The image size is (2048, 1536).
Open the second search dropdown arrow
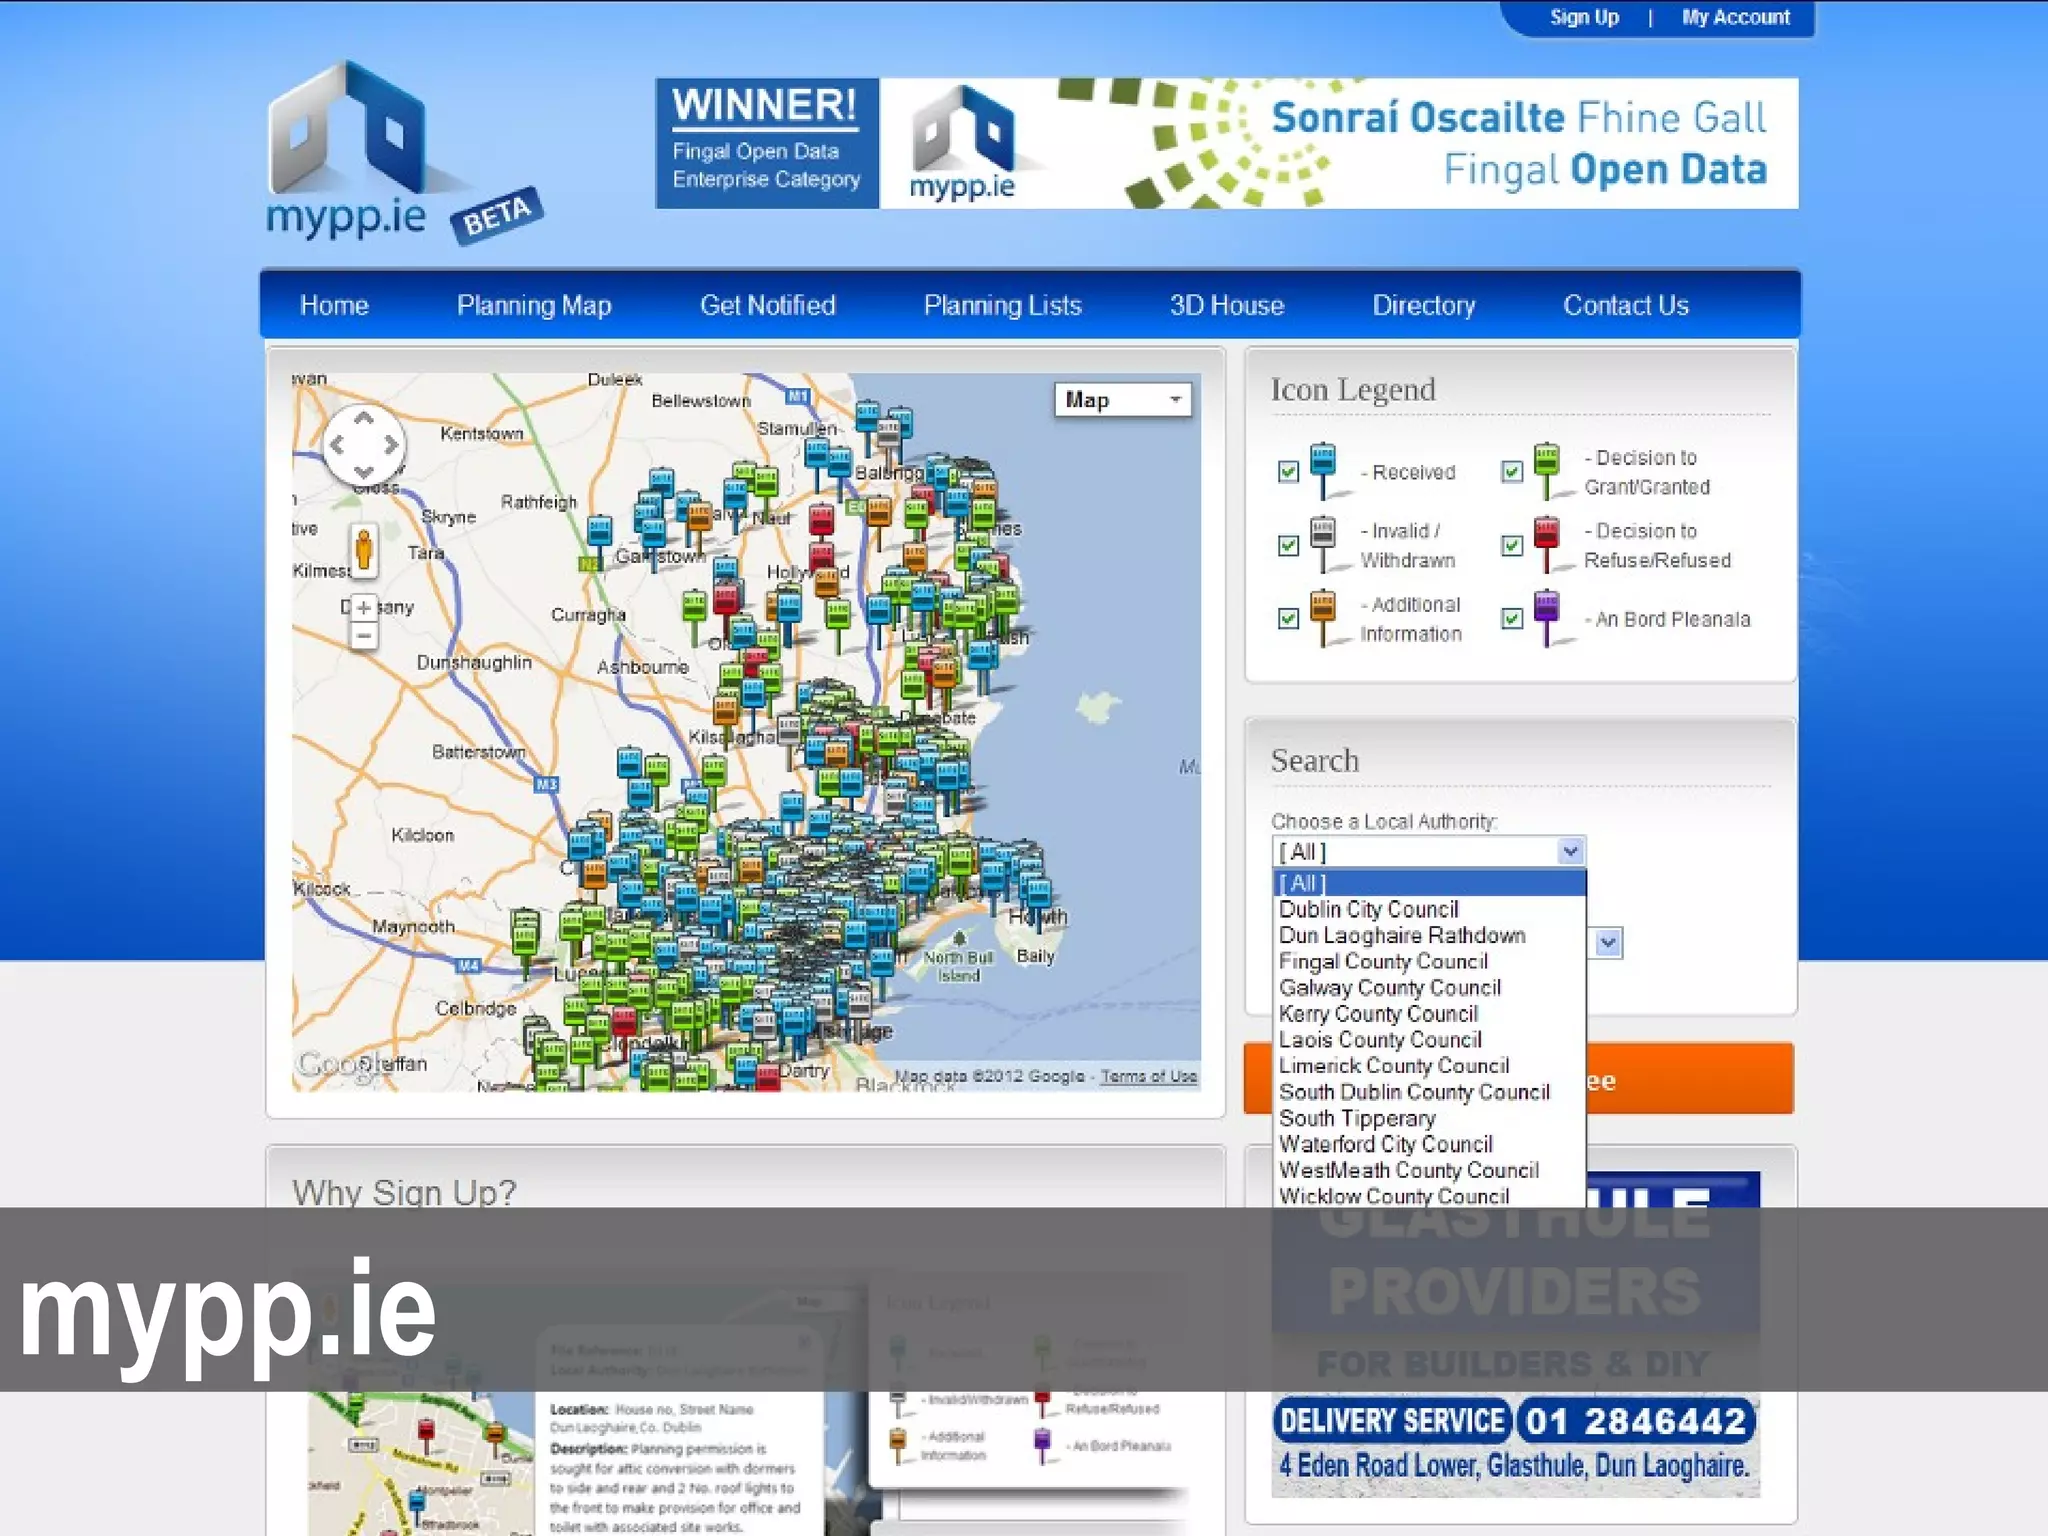1607,942
